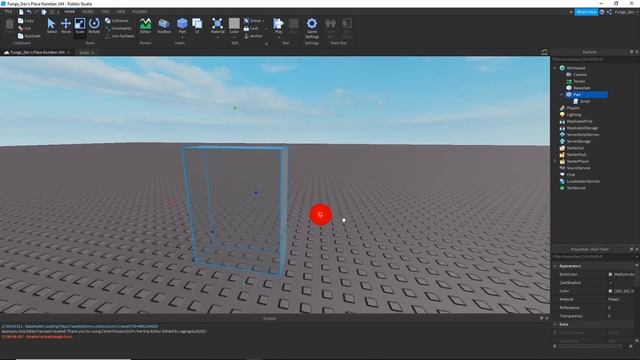Activate the Move tool
640x360 pixels.
pos(66,26)
